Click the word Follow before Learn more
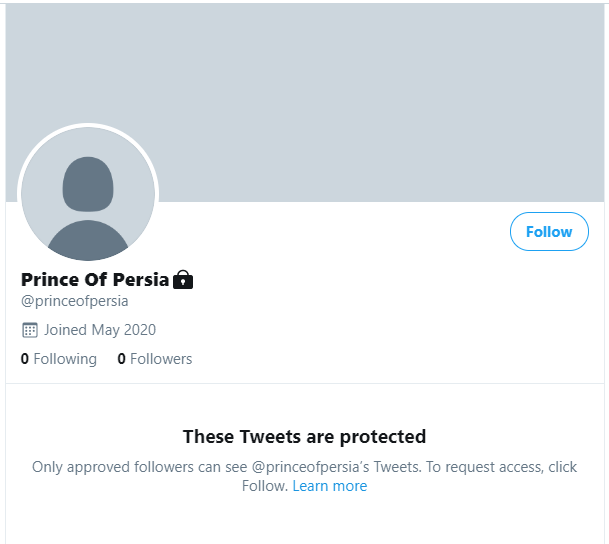This screenshot has width=609, height=544. (x=264, y=486)
